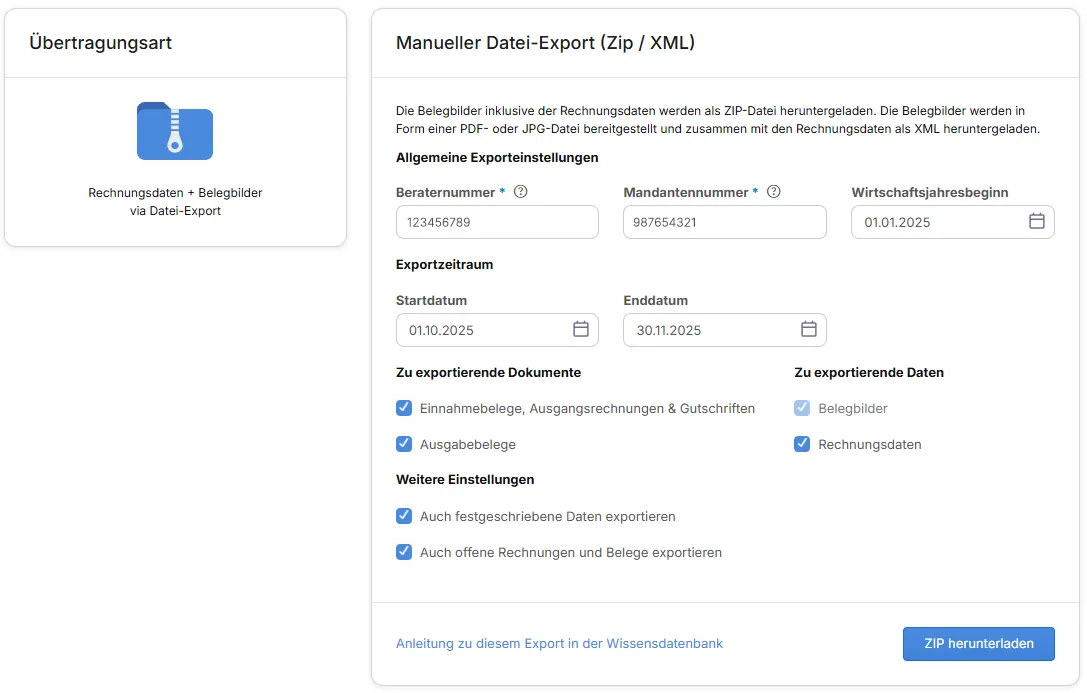
Task: Click the calendar icon next to Startdatum
Action: point(580,329)
